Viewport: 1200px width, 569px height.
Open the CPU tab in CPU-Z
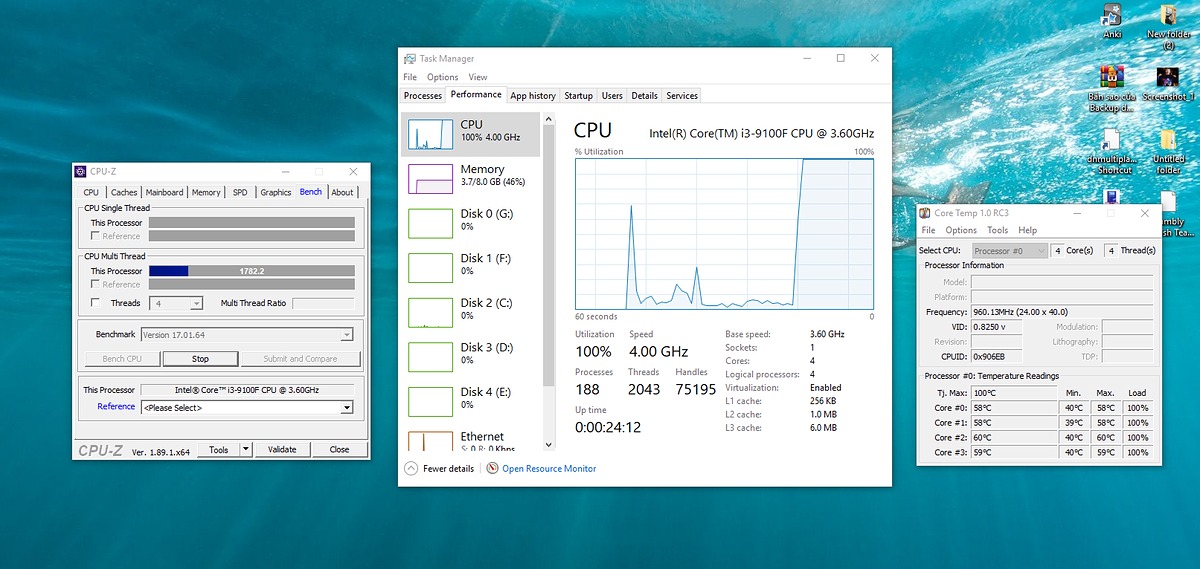click(91, 192)
